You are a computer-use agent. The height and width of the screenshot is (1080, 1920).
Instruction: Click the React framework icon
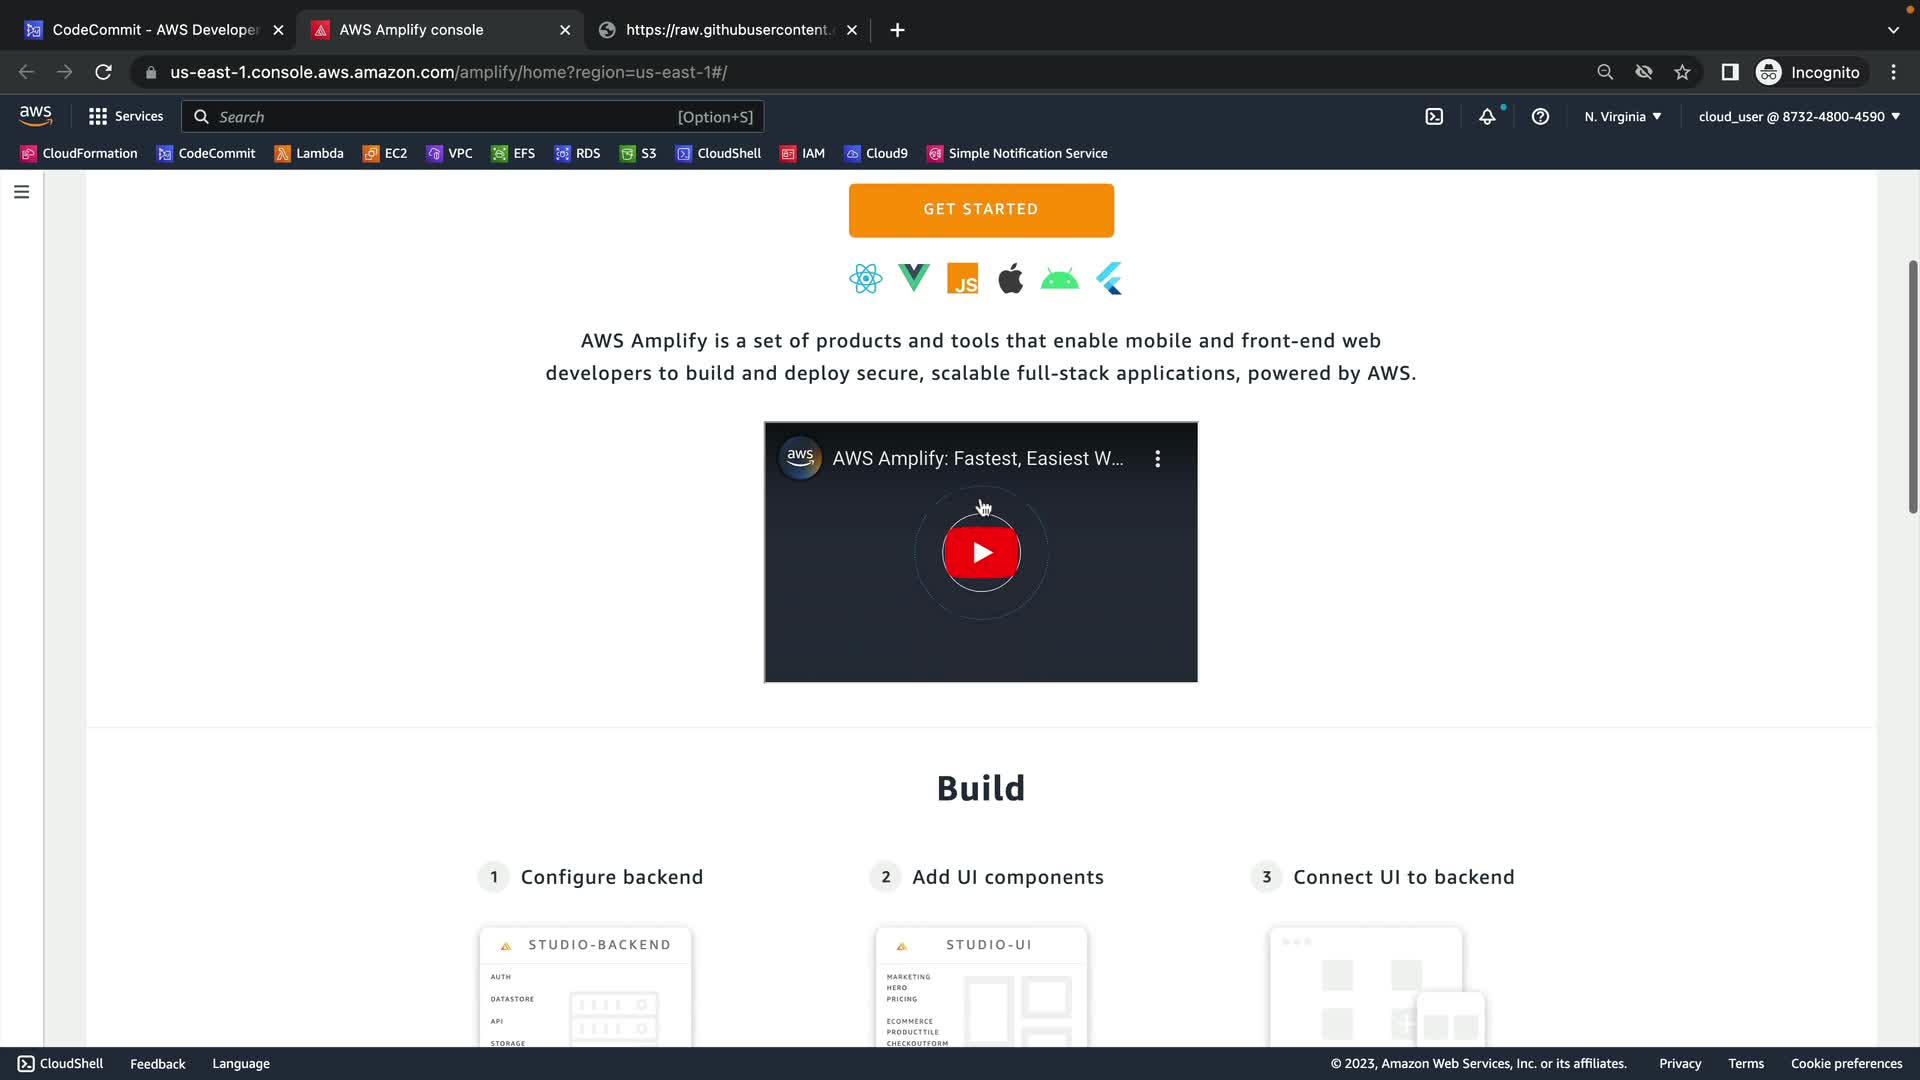865,279
